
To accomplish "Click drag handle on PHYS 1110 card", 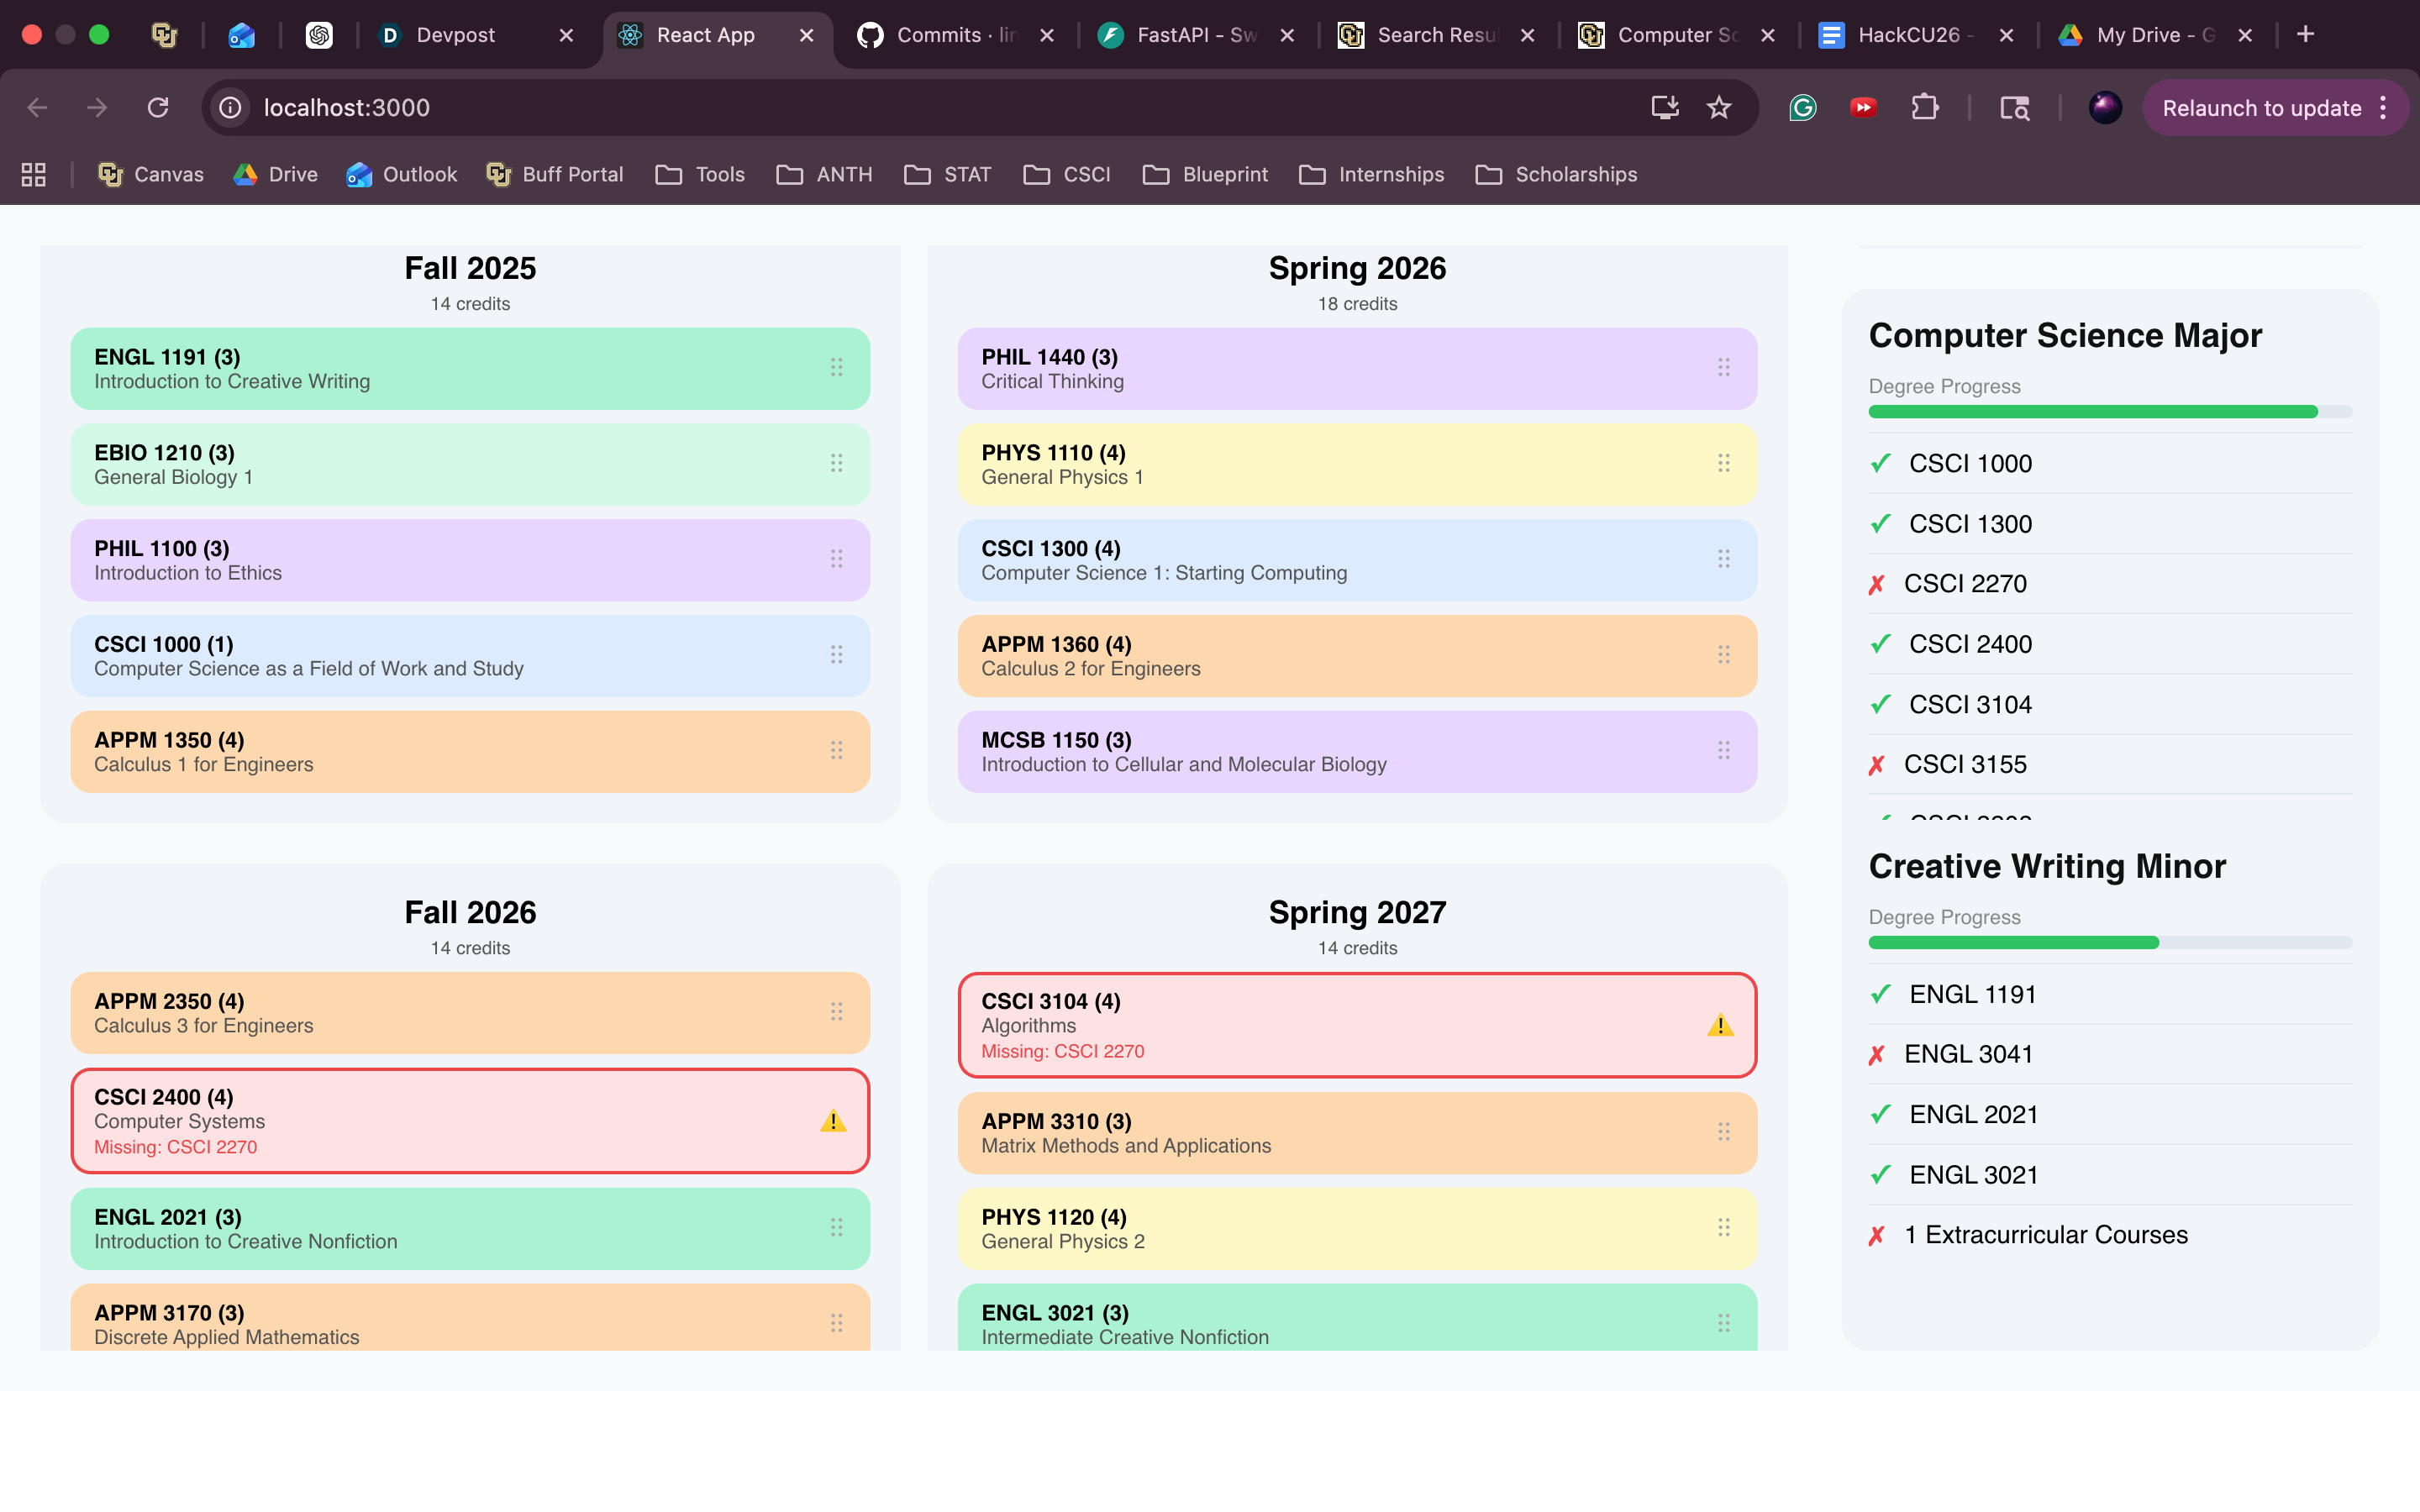I will pos(1723,463).
